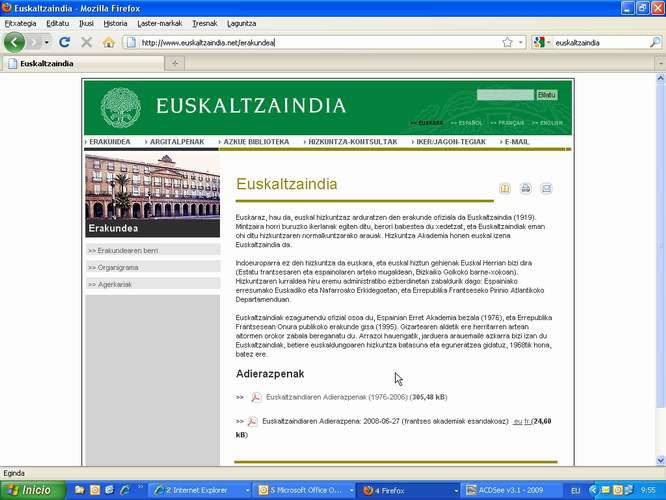666x500 pixels.
Task: Open the Iker/Jagon-tegiak navigation item
Action: [449, 142]
